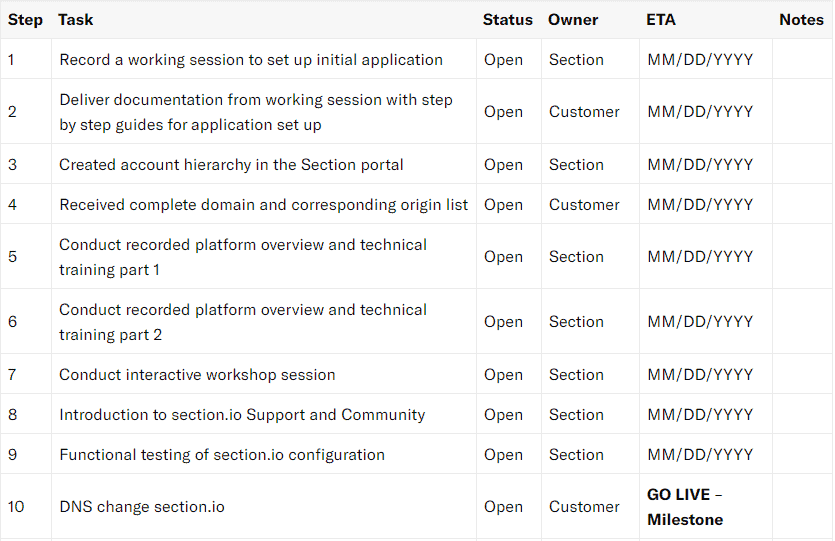
Task: Click the empty Notes cell for step 5
Action: [x=803, y=257]
